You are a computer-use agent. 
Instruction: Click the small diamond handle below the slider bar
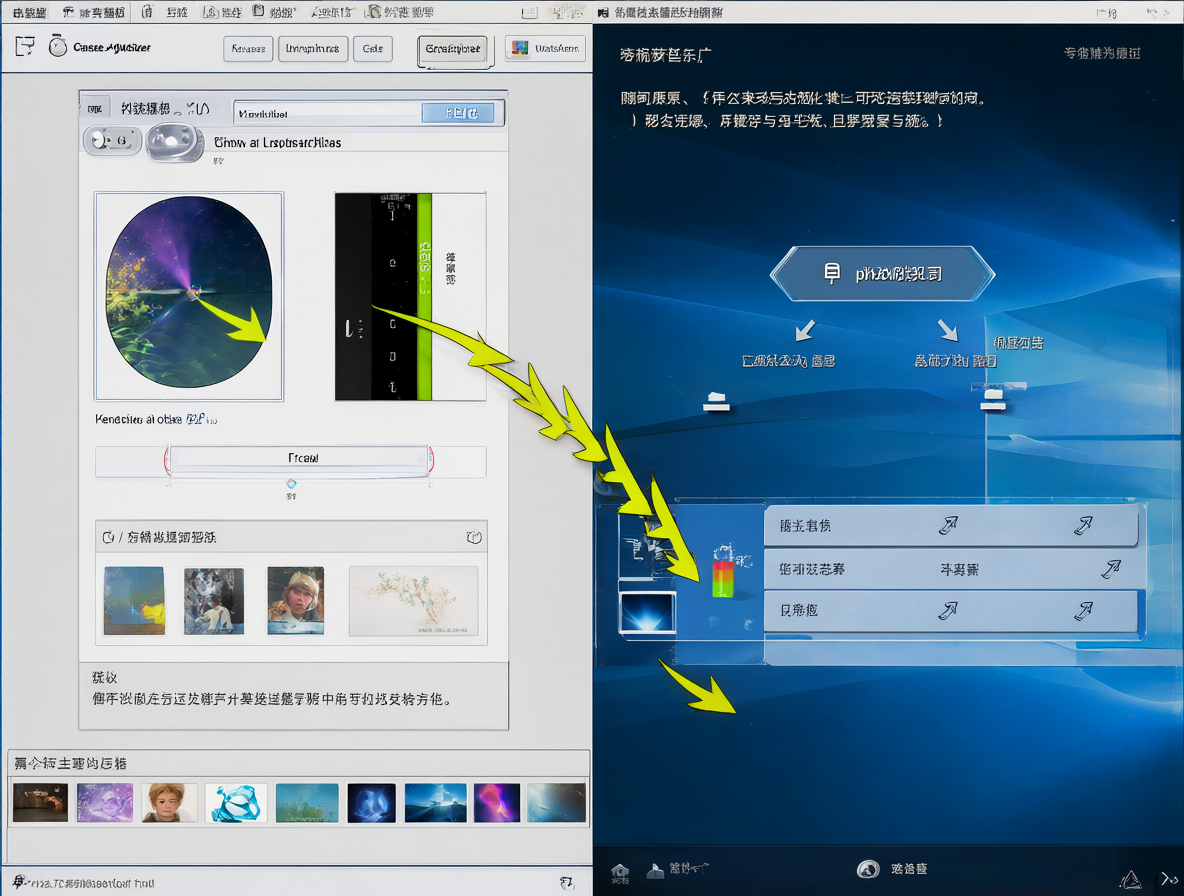coord(291,483)
